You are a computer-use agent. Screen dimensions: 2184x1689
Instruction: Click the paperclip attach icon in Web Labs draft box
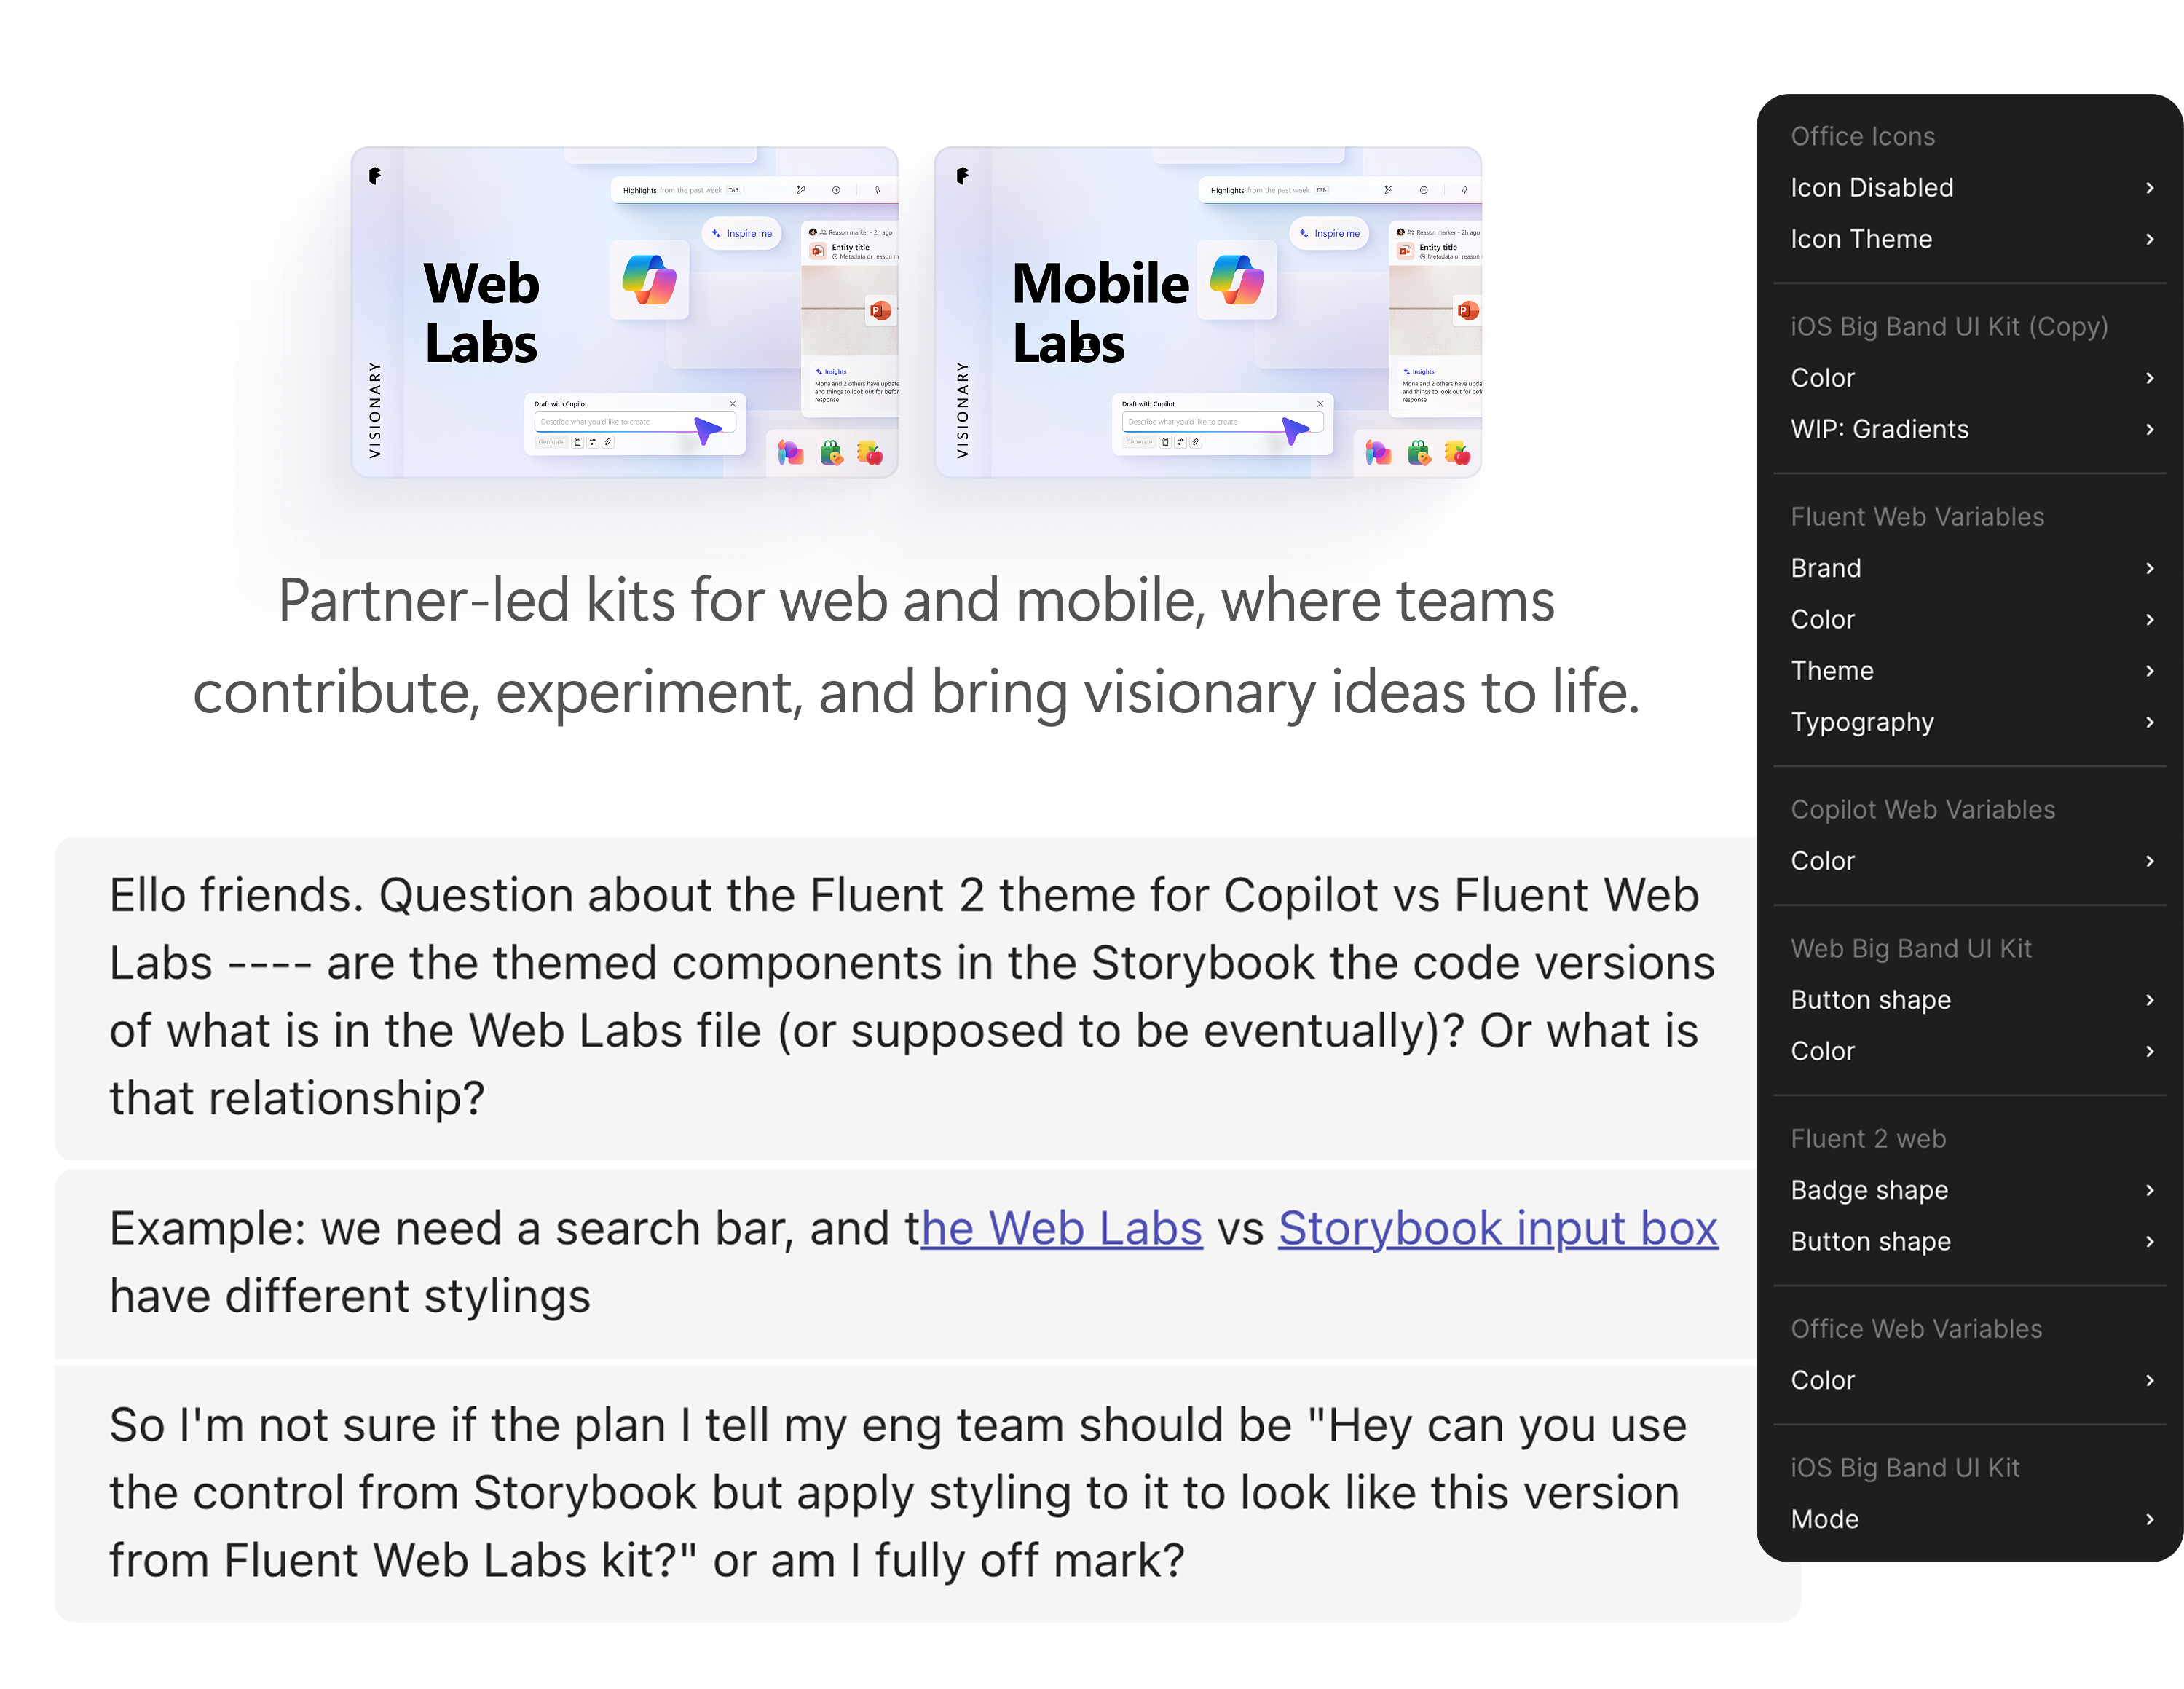tap(607, 442)
